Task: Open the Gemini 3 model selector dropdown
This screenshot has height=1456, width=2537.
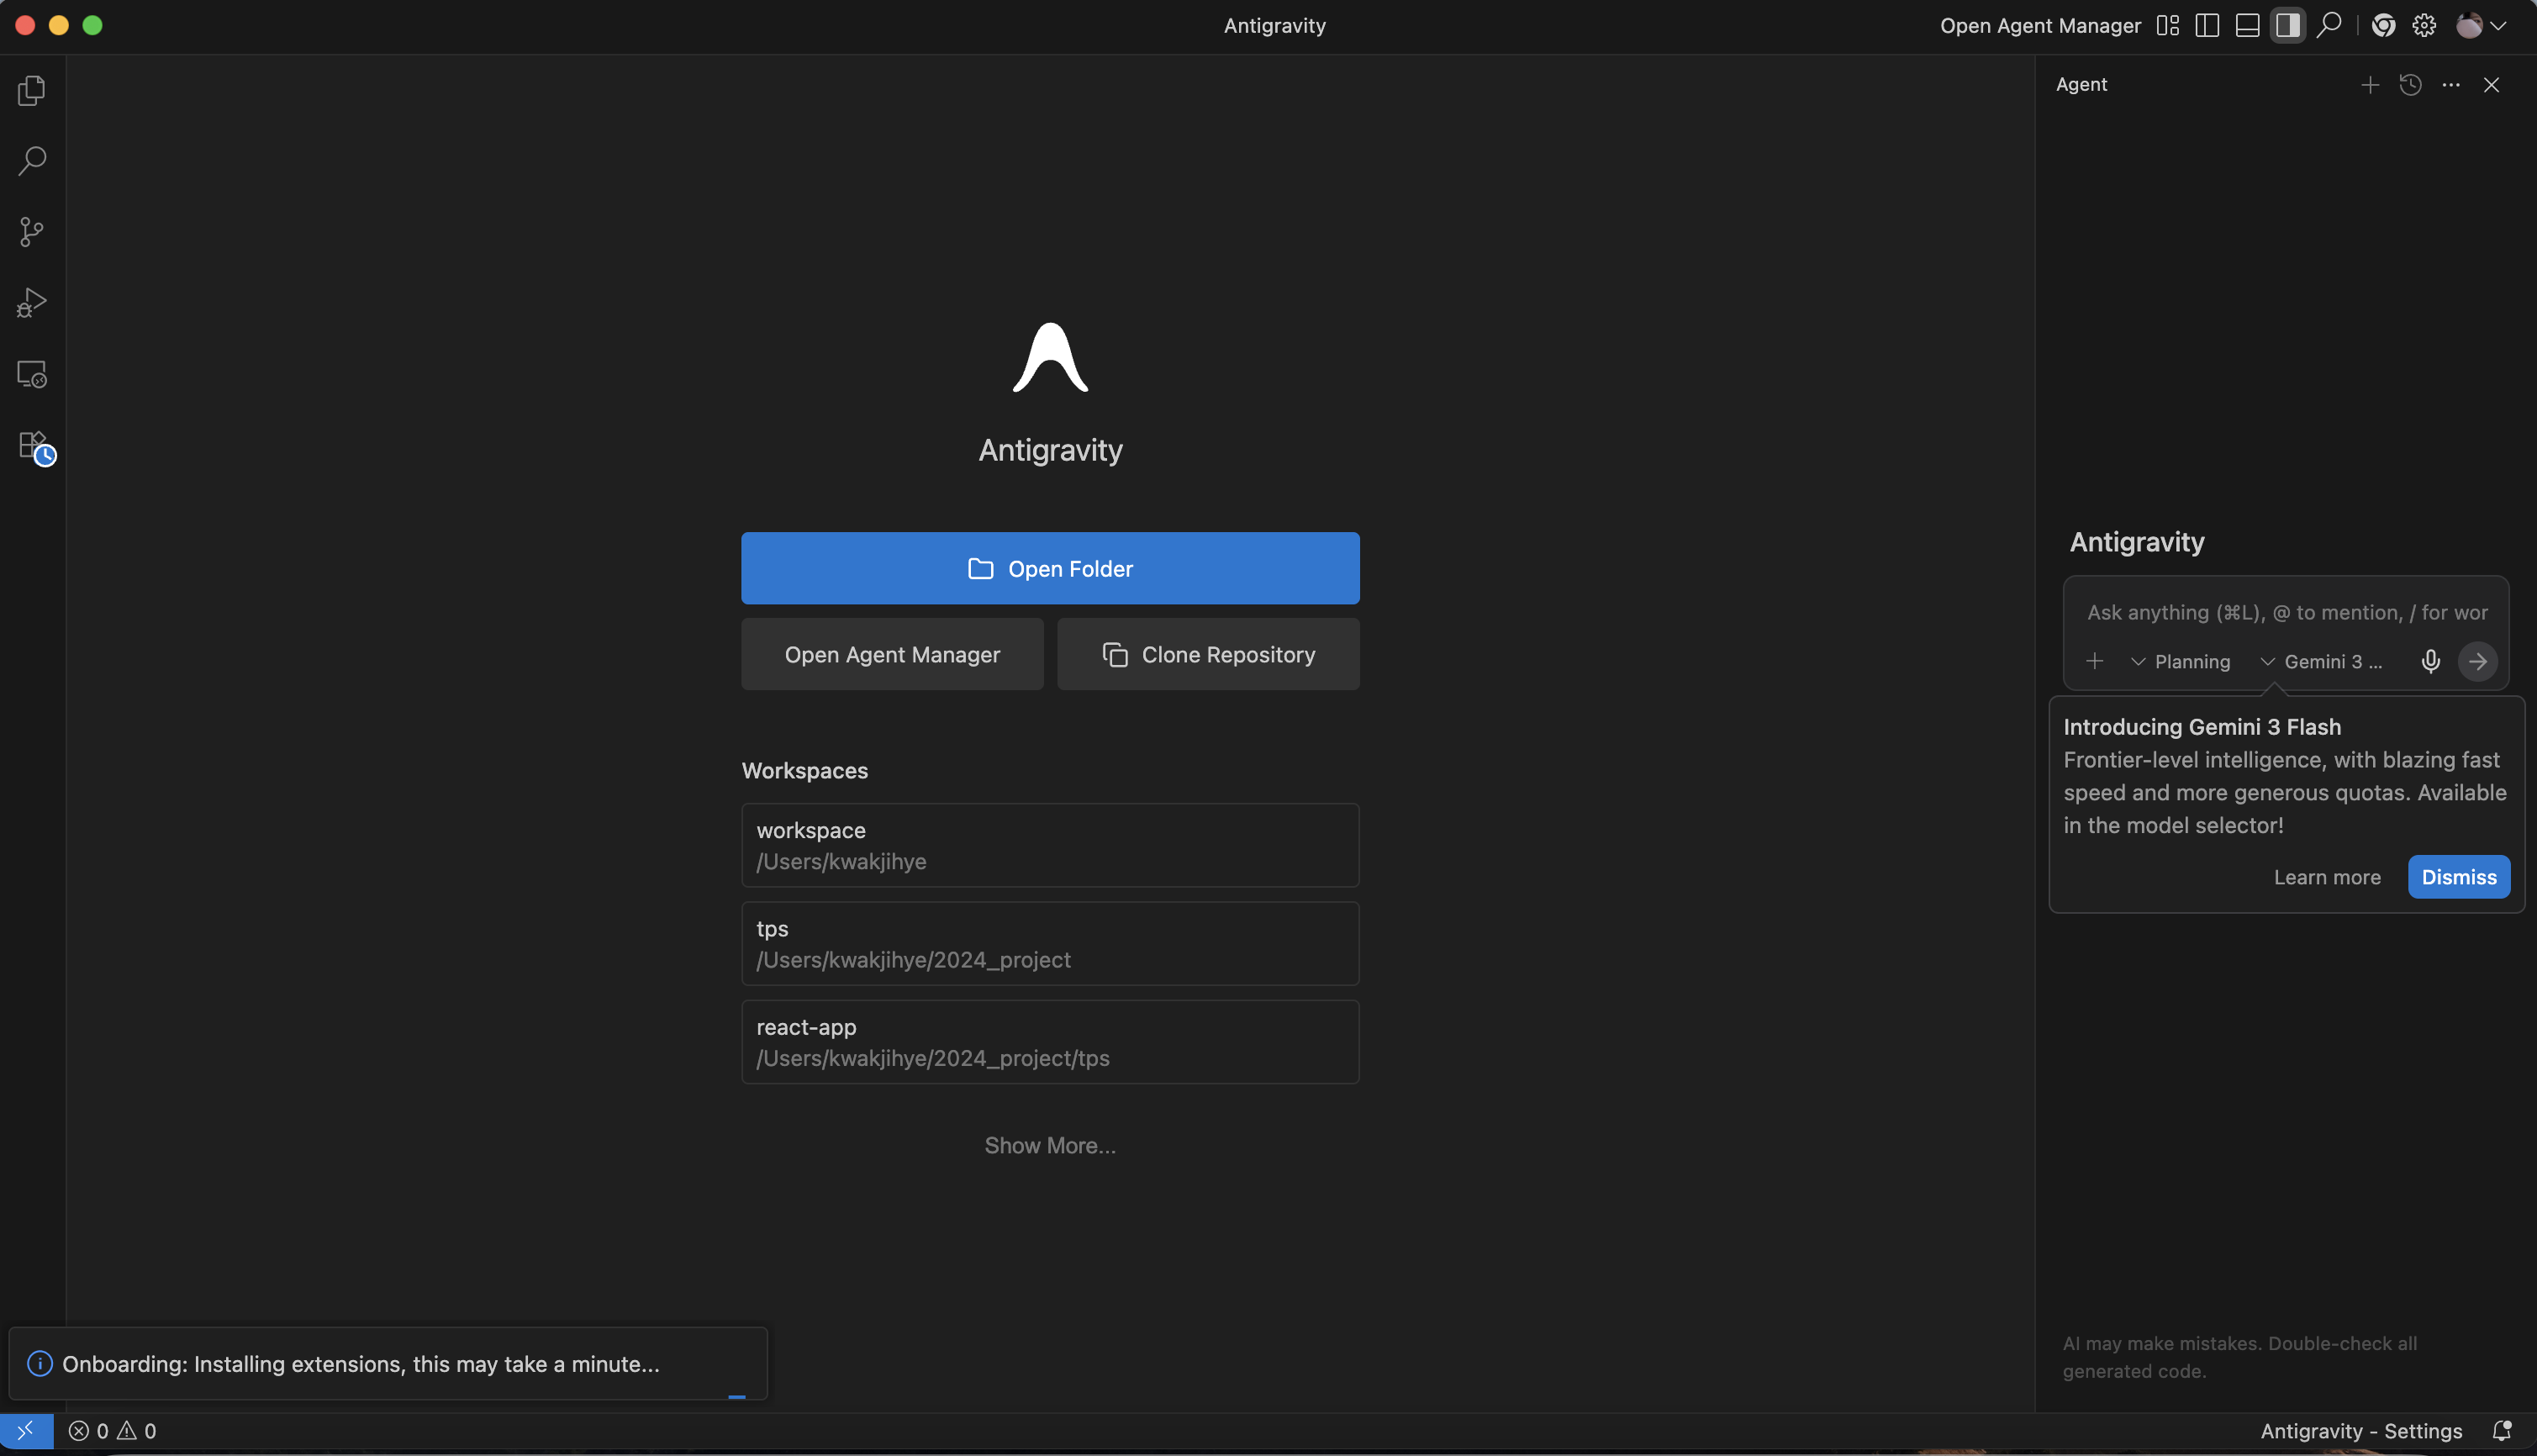Action: [2321, 661]
